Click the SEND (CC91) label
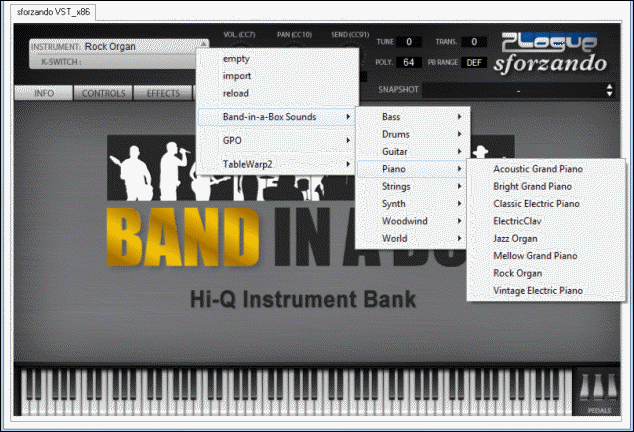The image size is (634, 432). click(350, 35)
